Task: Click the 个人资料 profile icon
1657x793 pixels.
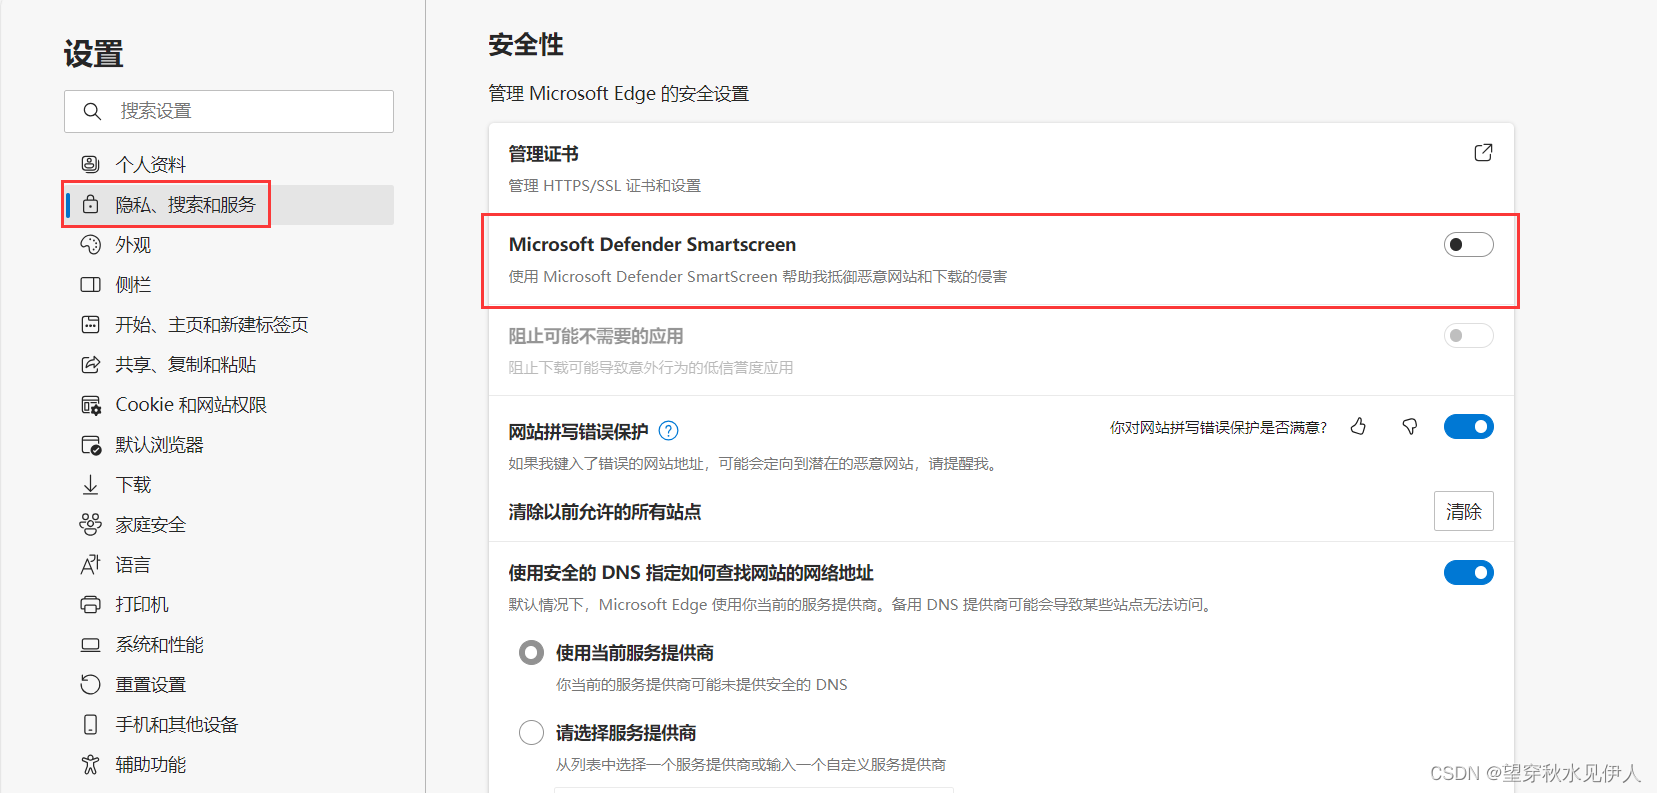Action: pyautogui.click(x=90, y=164)
